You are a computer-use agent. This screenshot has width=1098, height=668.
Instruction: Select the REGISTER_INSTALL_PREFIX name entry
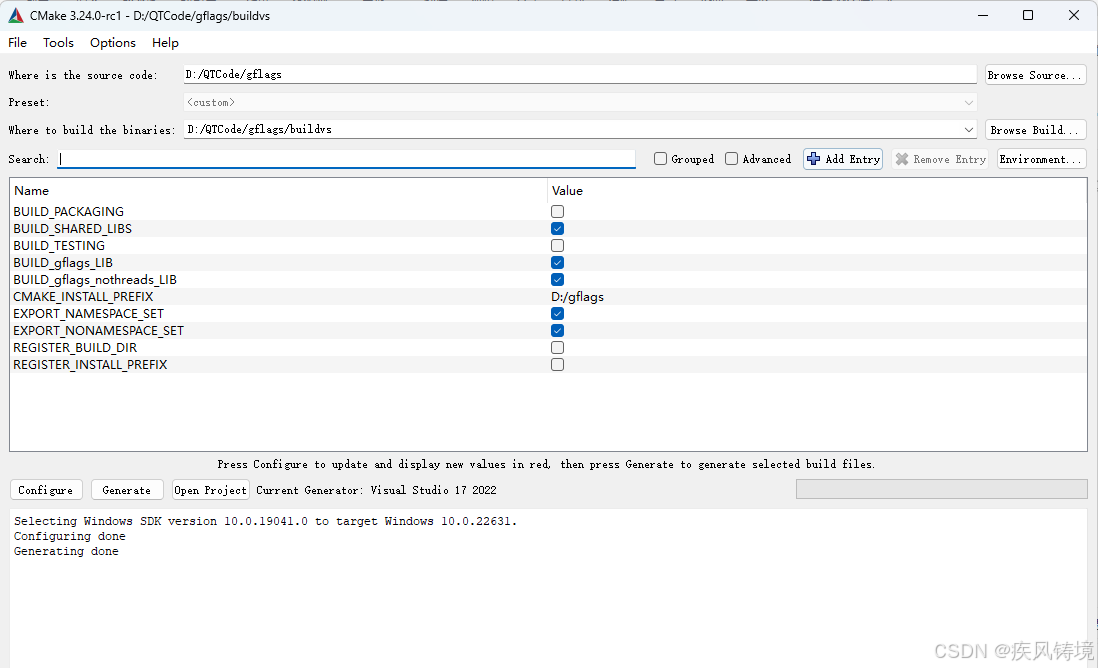tap(90, 365)
